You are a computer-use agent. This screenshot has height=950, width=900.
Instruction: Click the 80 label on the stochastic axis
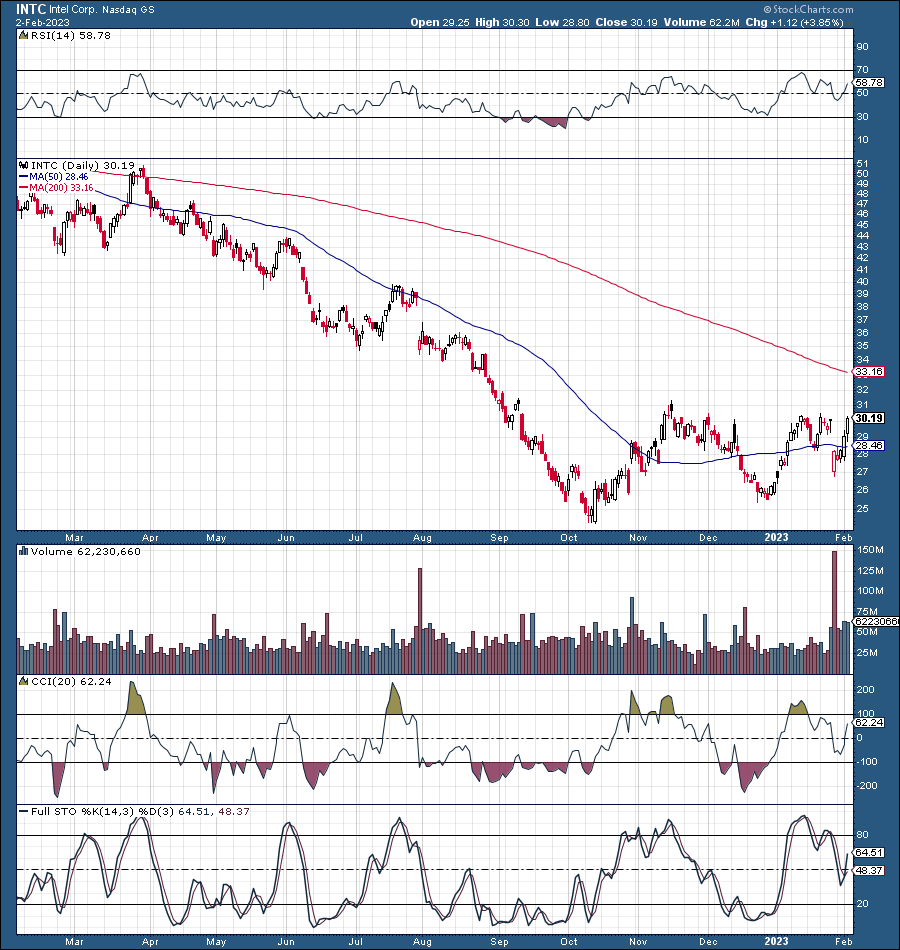click(862, 835)
